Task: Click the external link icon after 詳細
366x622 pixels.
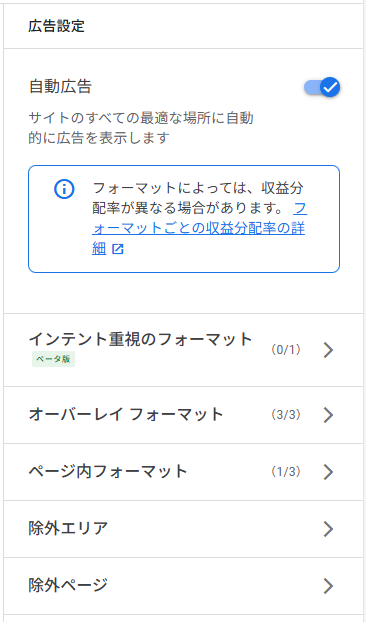Action: (x=118, y=249)
